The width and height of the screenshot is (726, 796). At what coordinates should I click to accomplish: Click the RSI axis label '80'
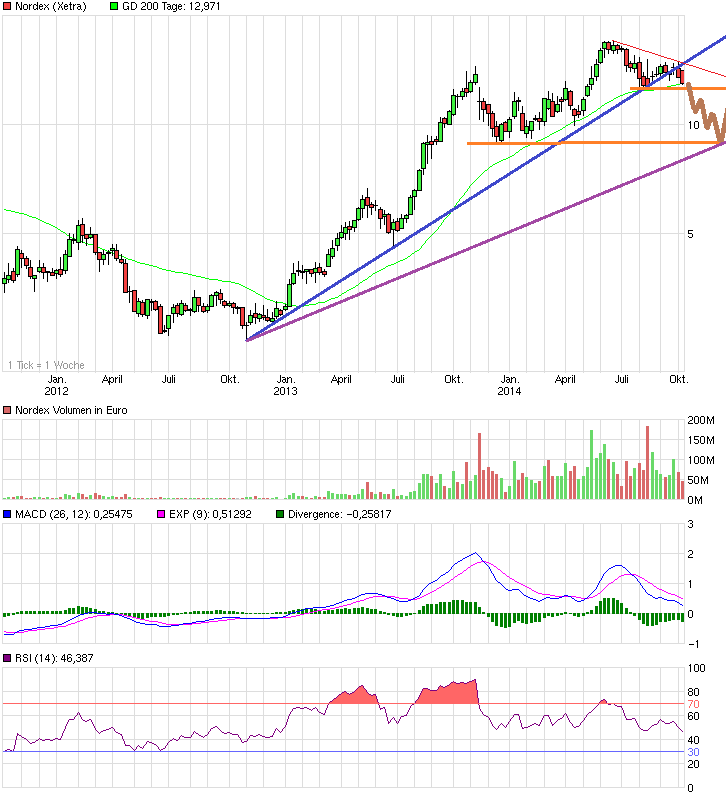[x=694, y=692]
